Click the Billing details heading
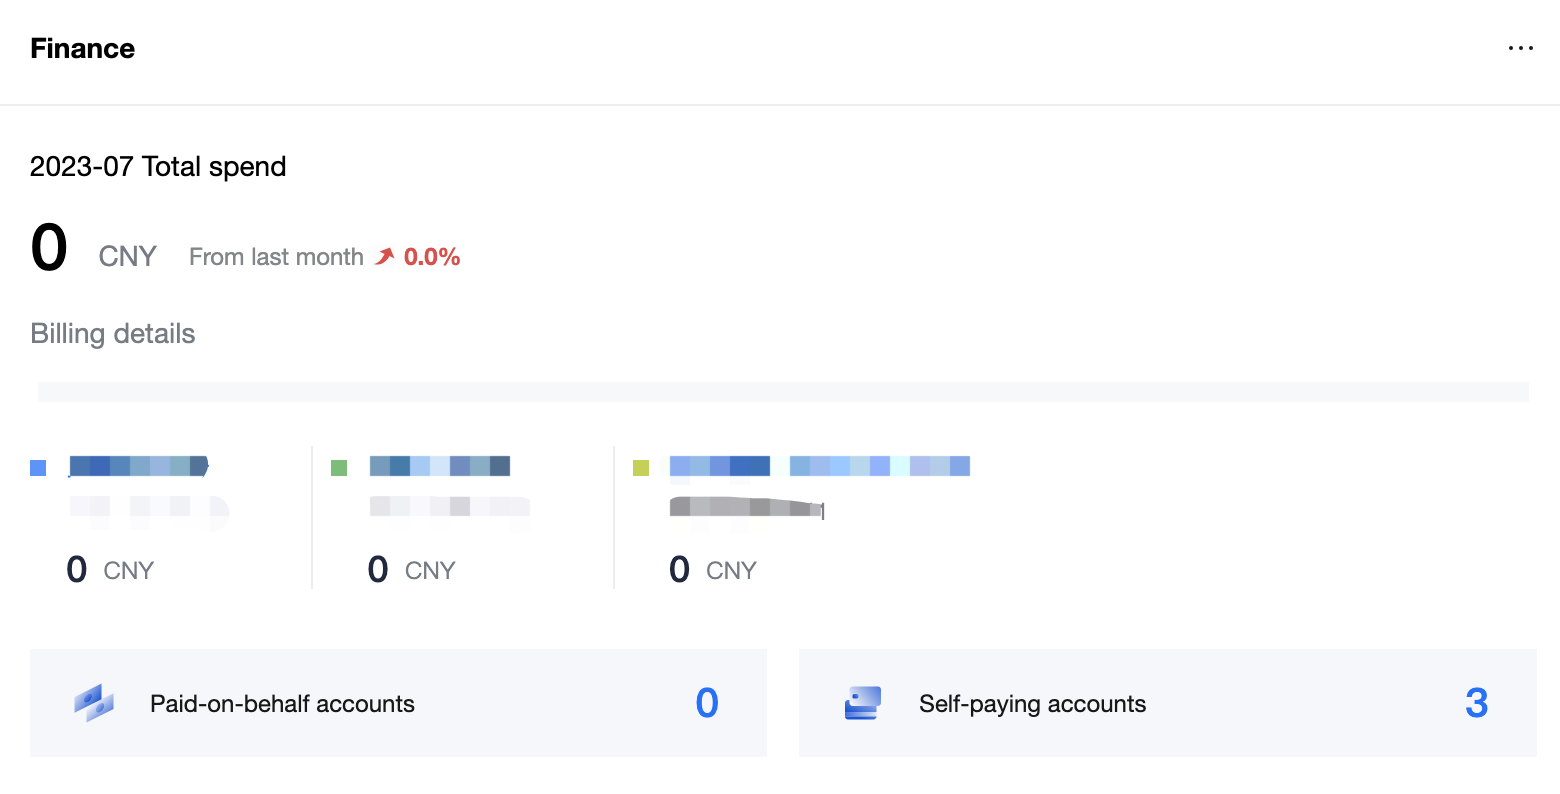This screenshot has width=1560, height=794. 113,334
